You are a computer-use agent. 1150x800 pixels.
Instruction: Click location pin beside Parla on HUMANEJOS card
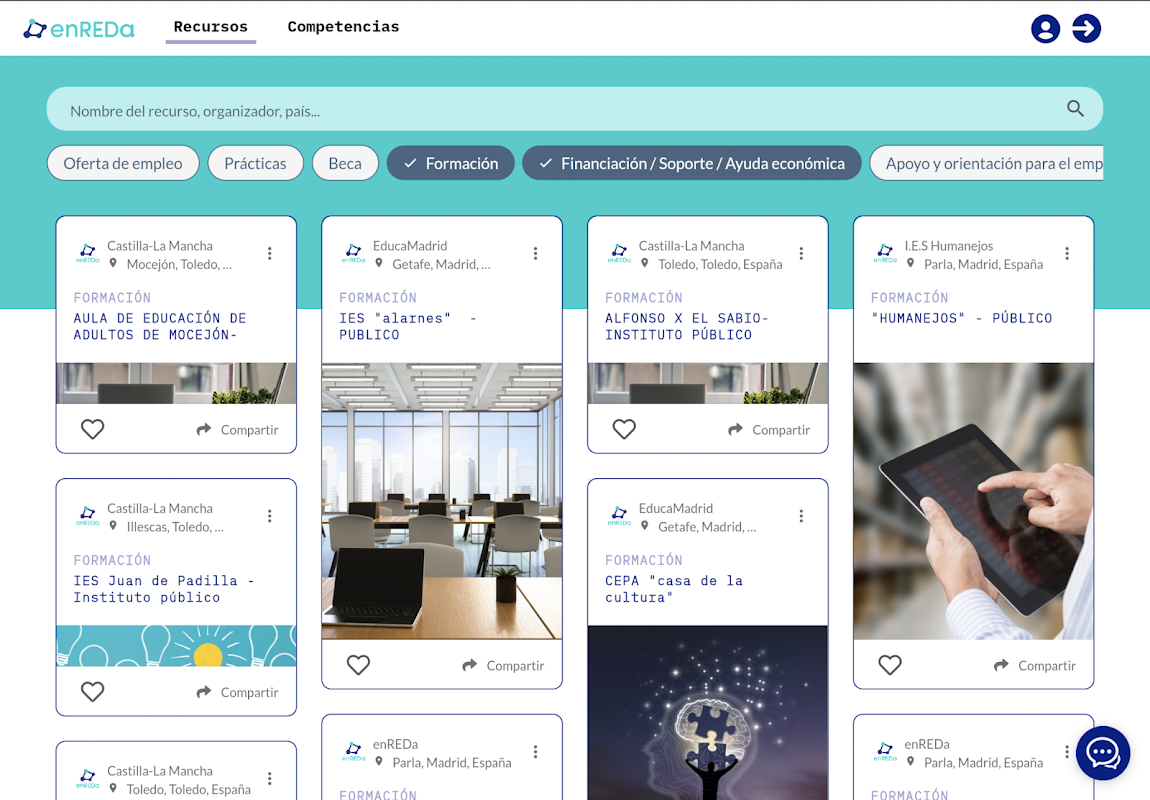910,263
